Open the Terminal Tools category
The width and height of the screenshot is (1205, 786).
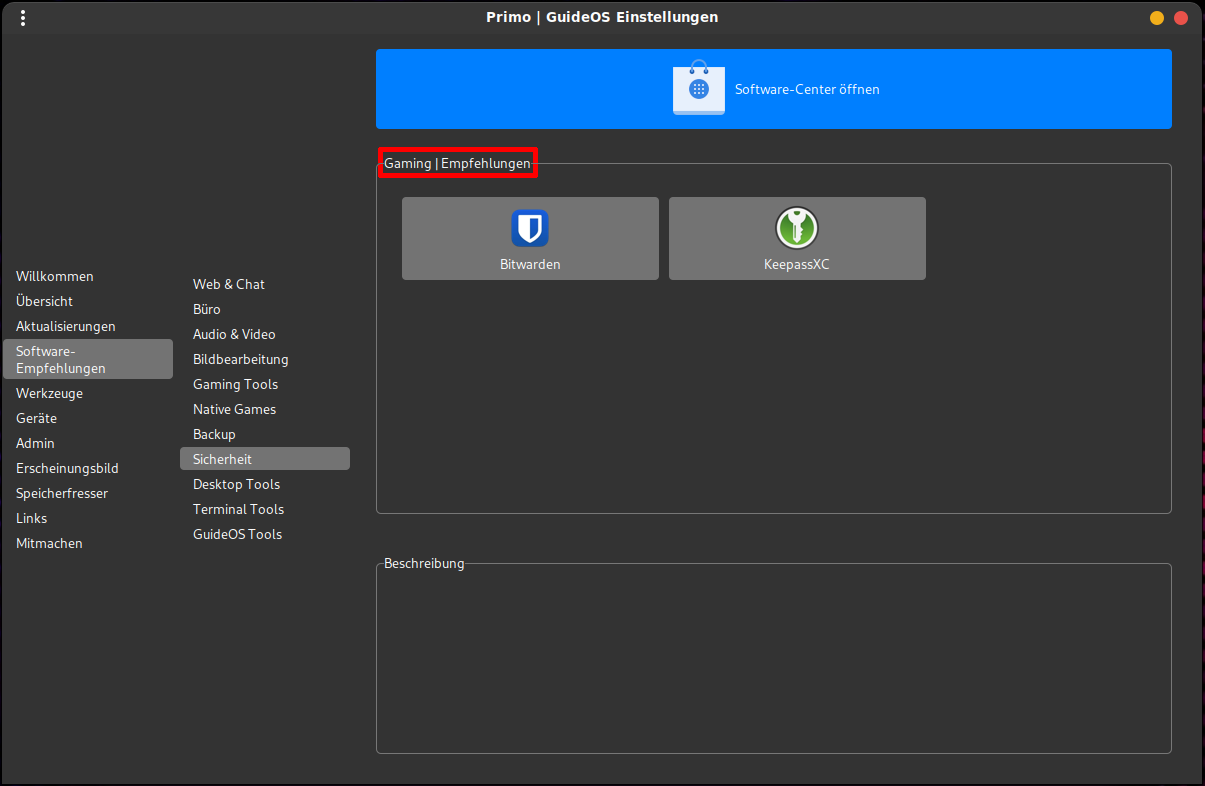click(238, 509)
